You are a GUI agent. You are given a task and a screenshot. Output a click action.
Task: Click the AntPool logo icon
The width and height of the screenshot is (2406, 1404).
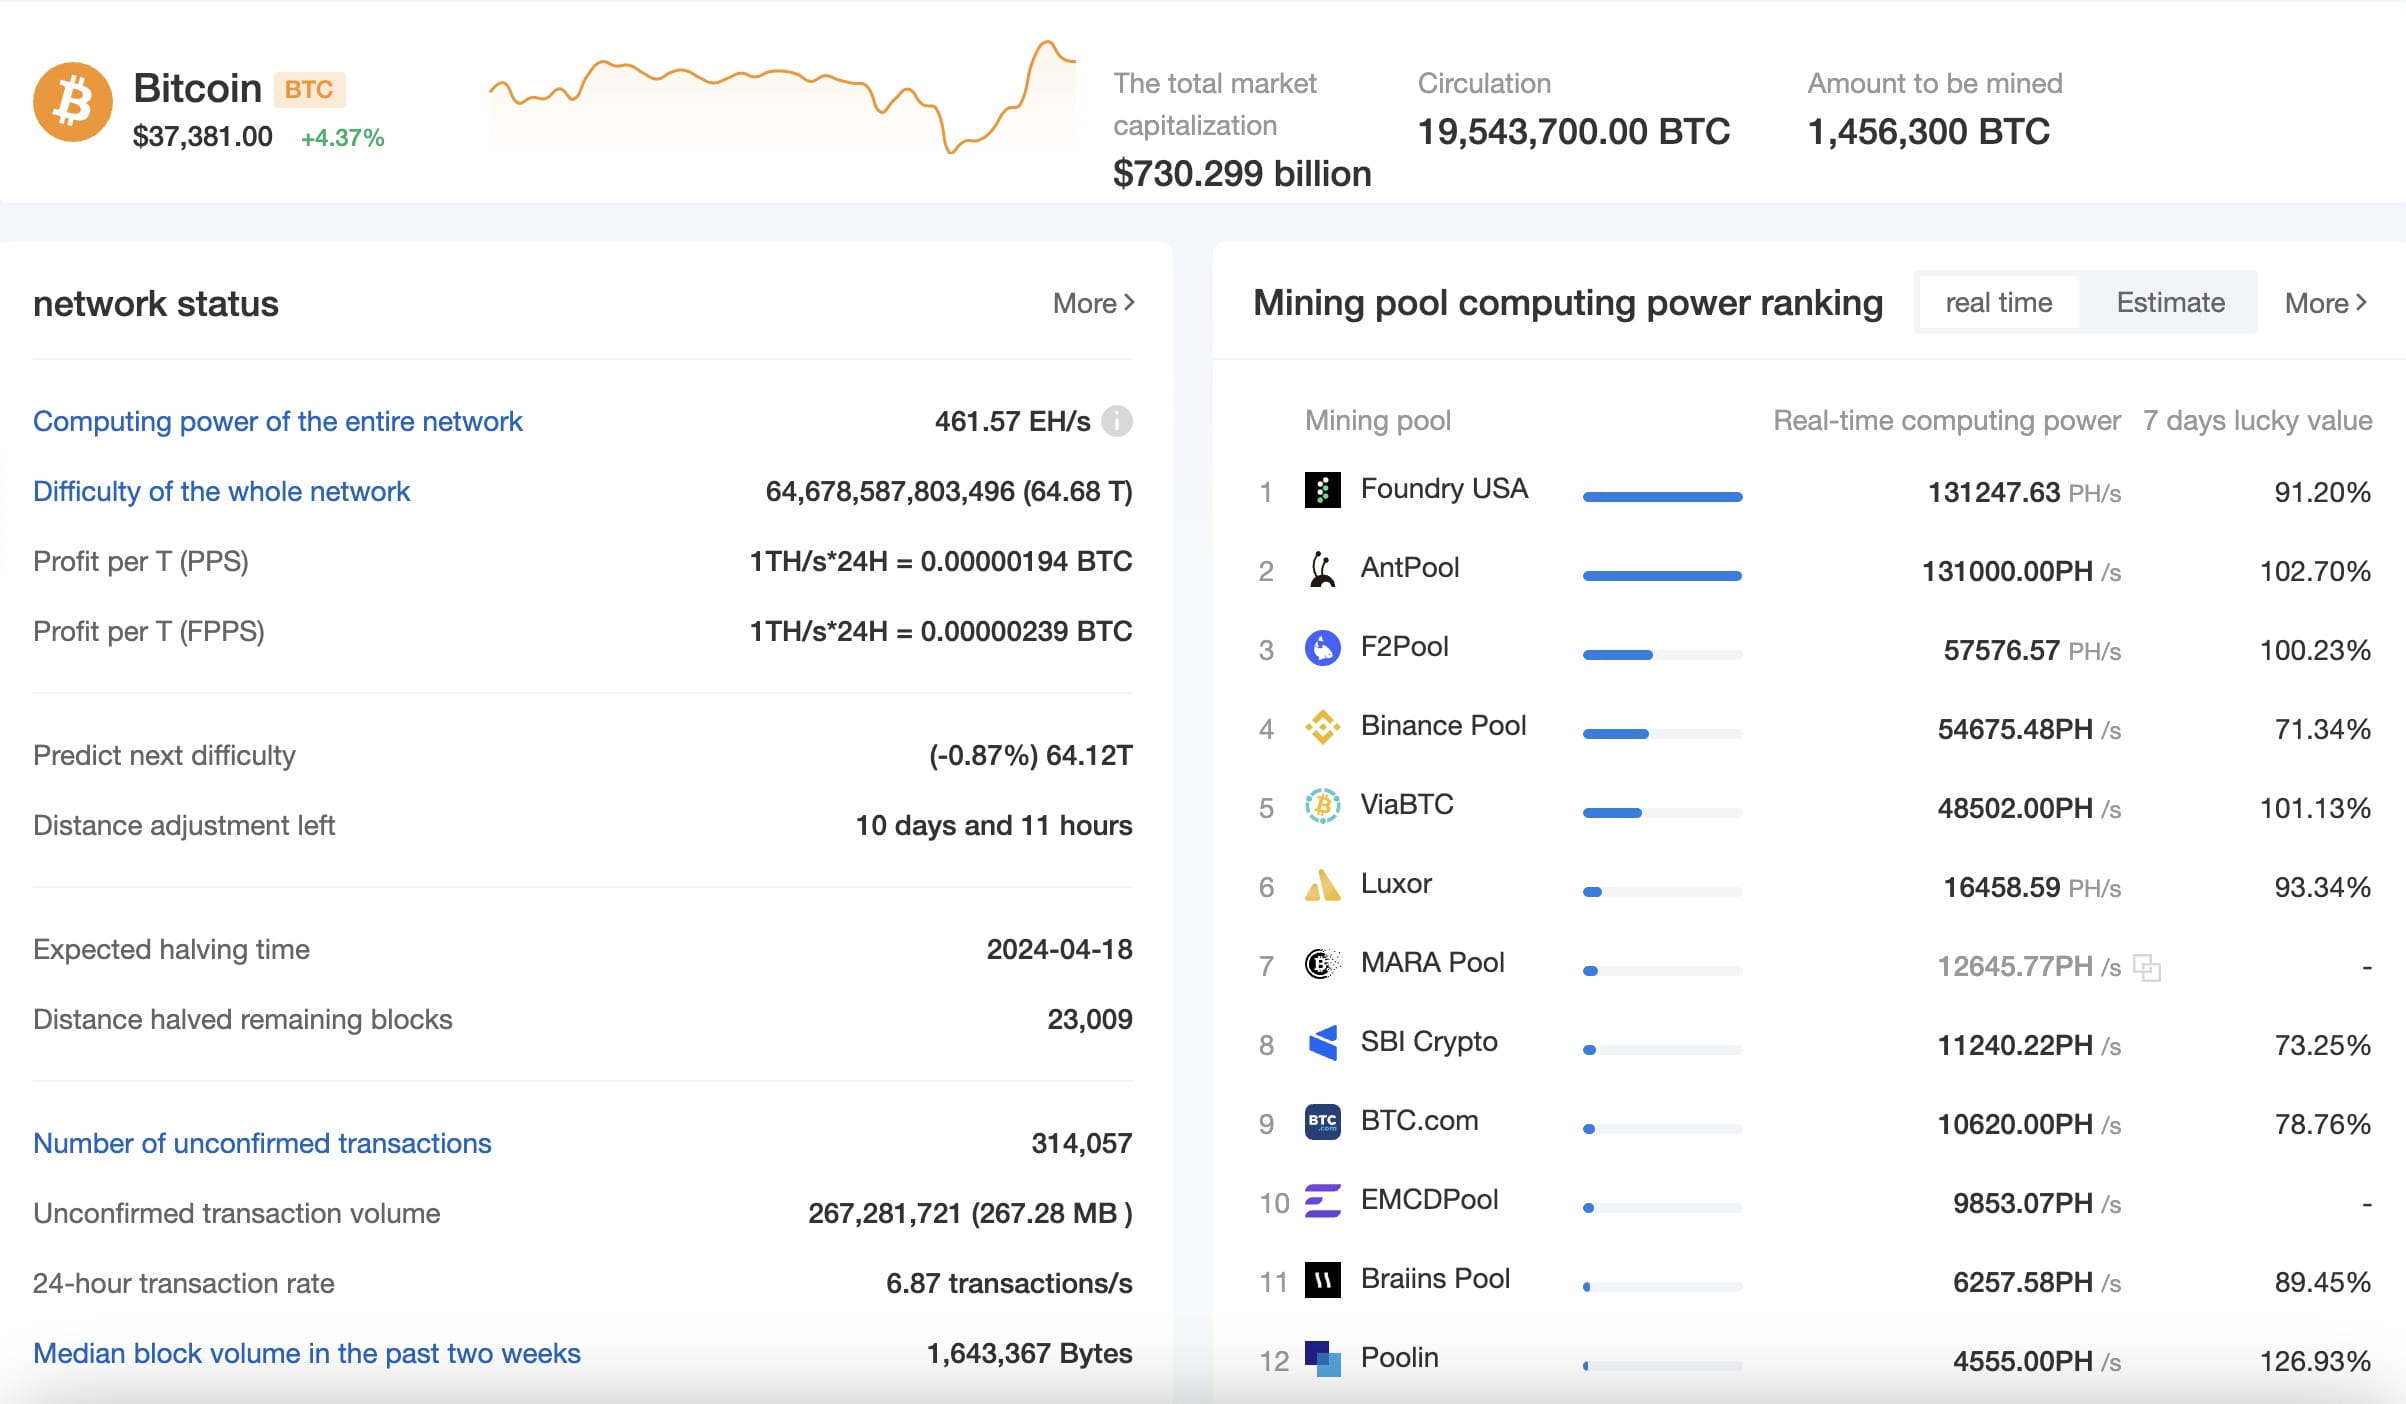point(1322,570)
